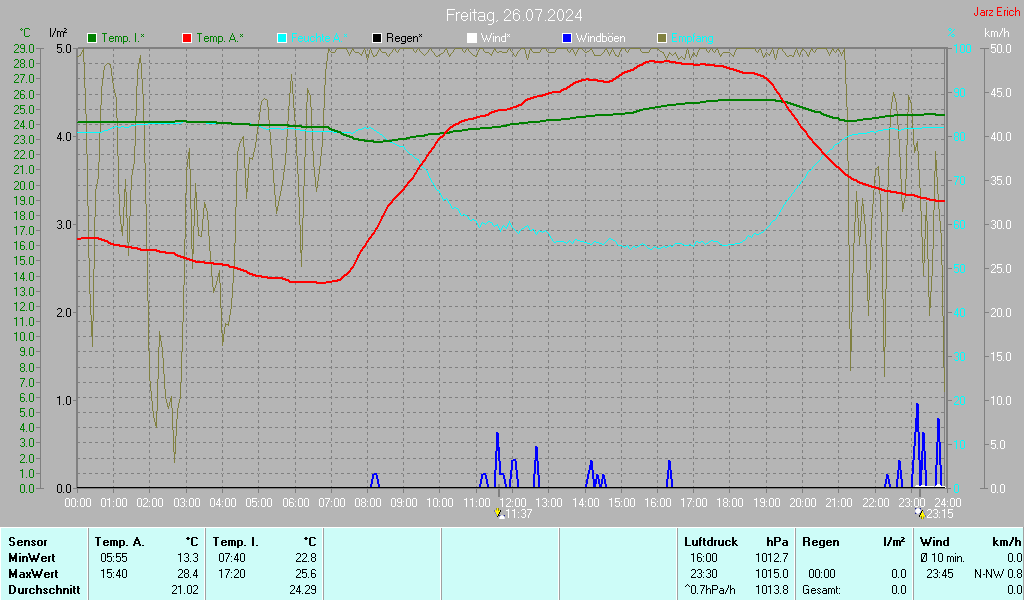Click the Jarz Erich label

pyautogui.click(x=996, y=13)
